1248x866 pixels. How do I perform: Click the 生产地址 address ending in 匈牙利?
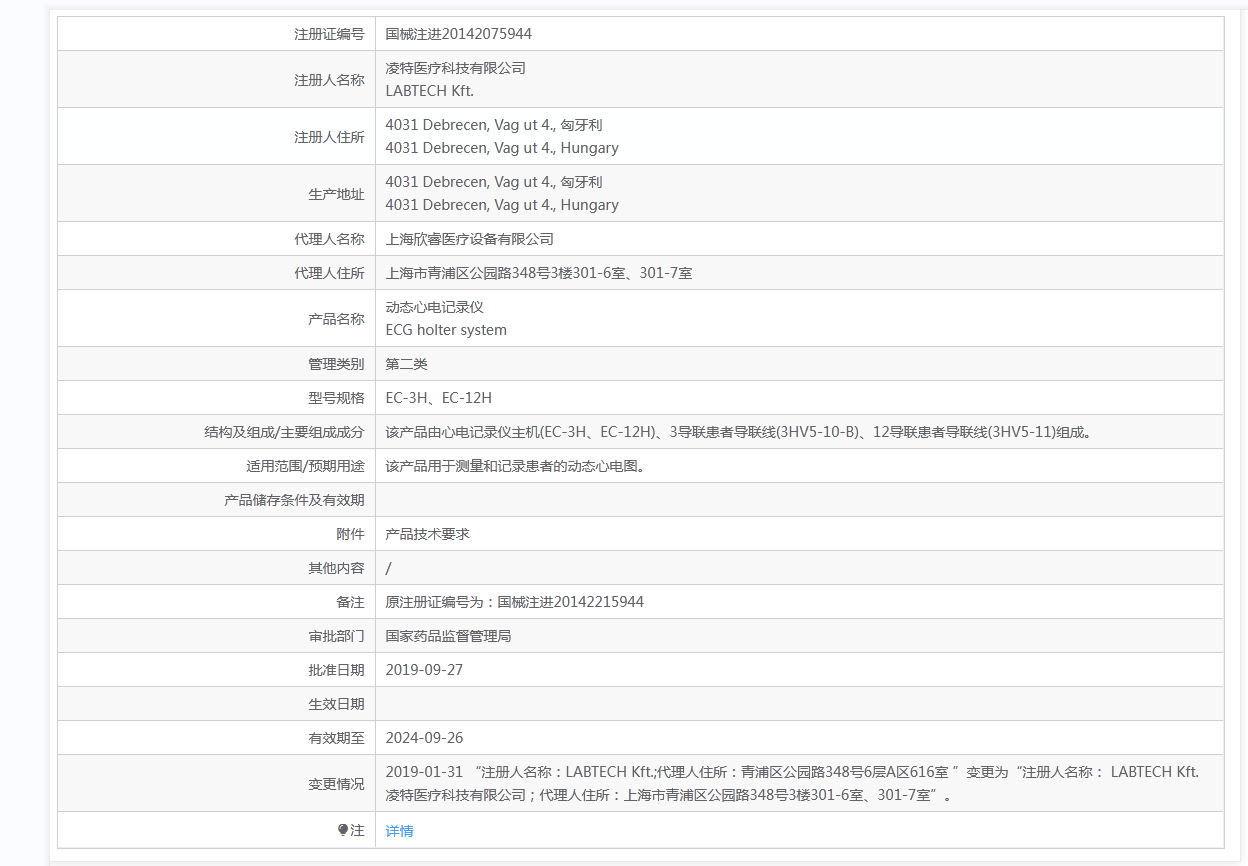[493, 182]
